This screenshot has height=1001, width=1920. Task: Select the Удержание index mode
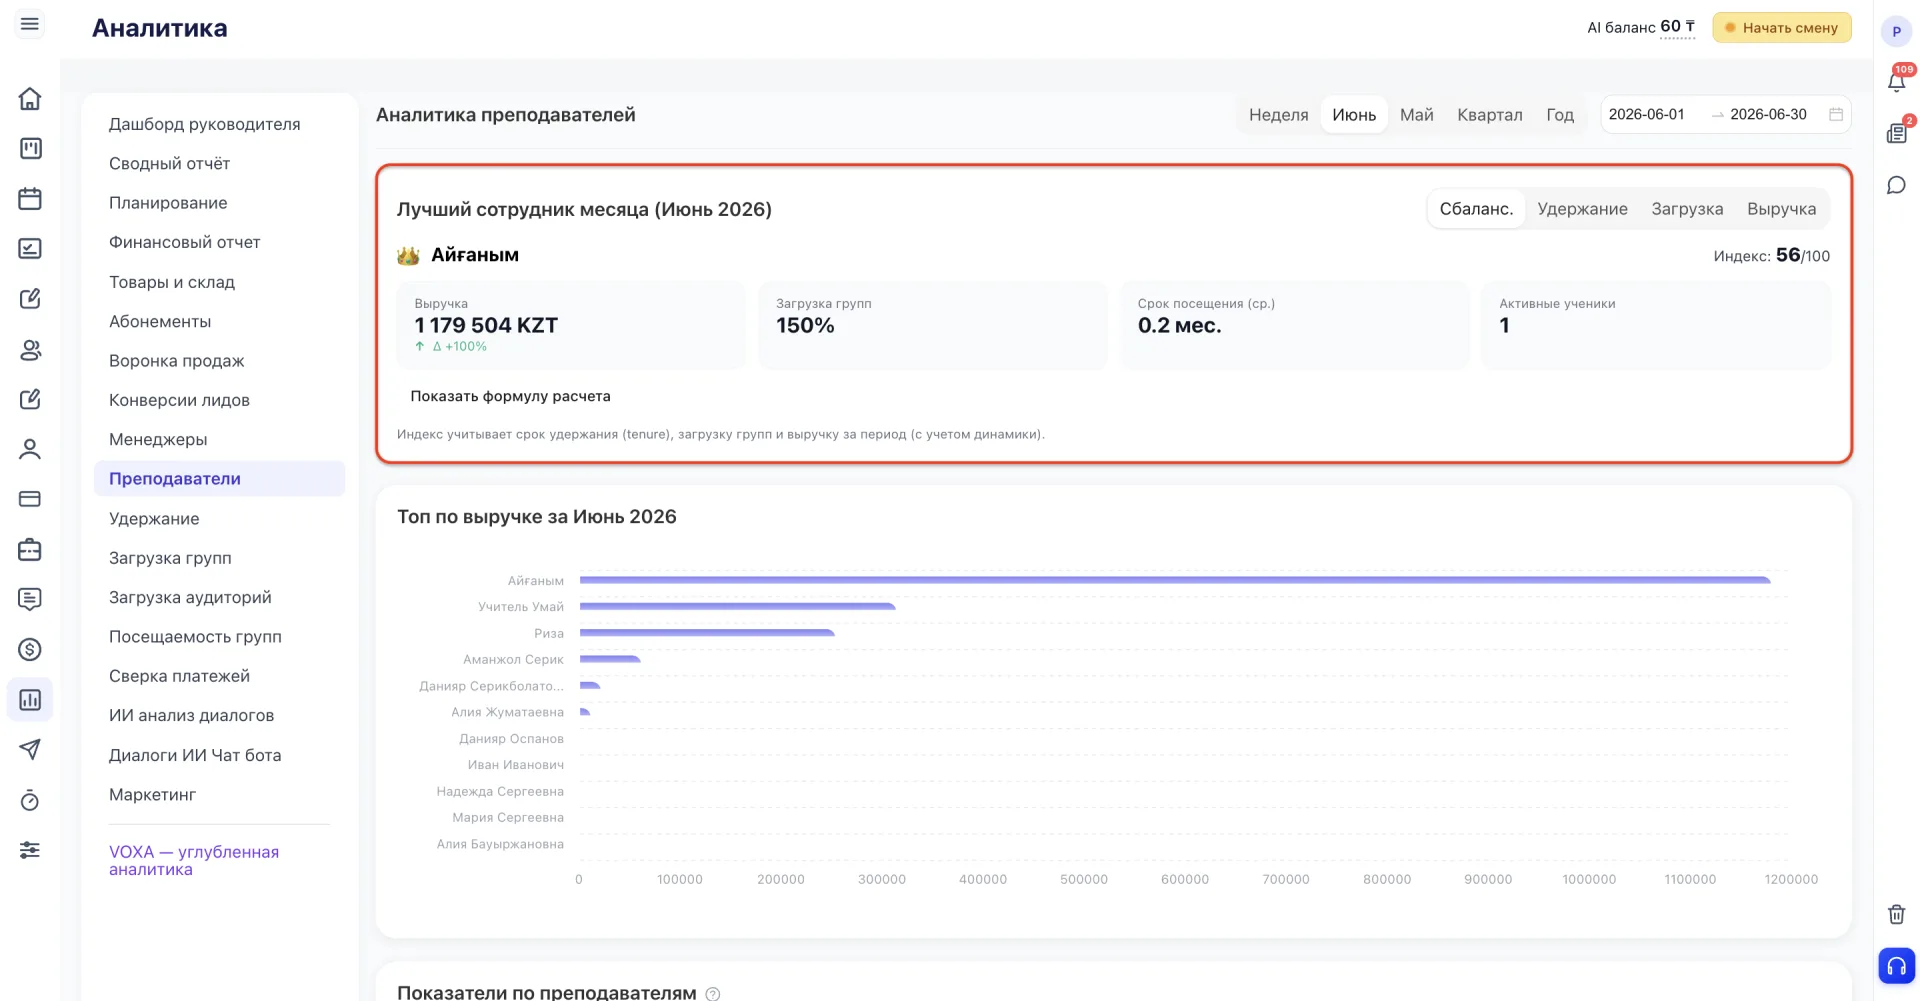pos(1582,209)
